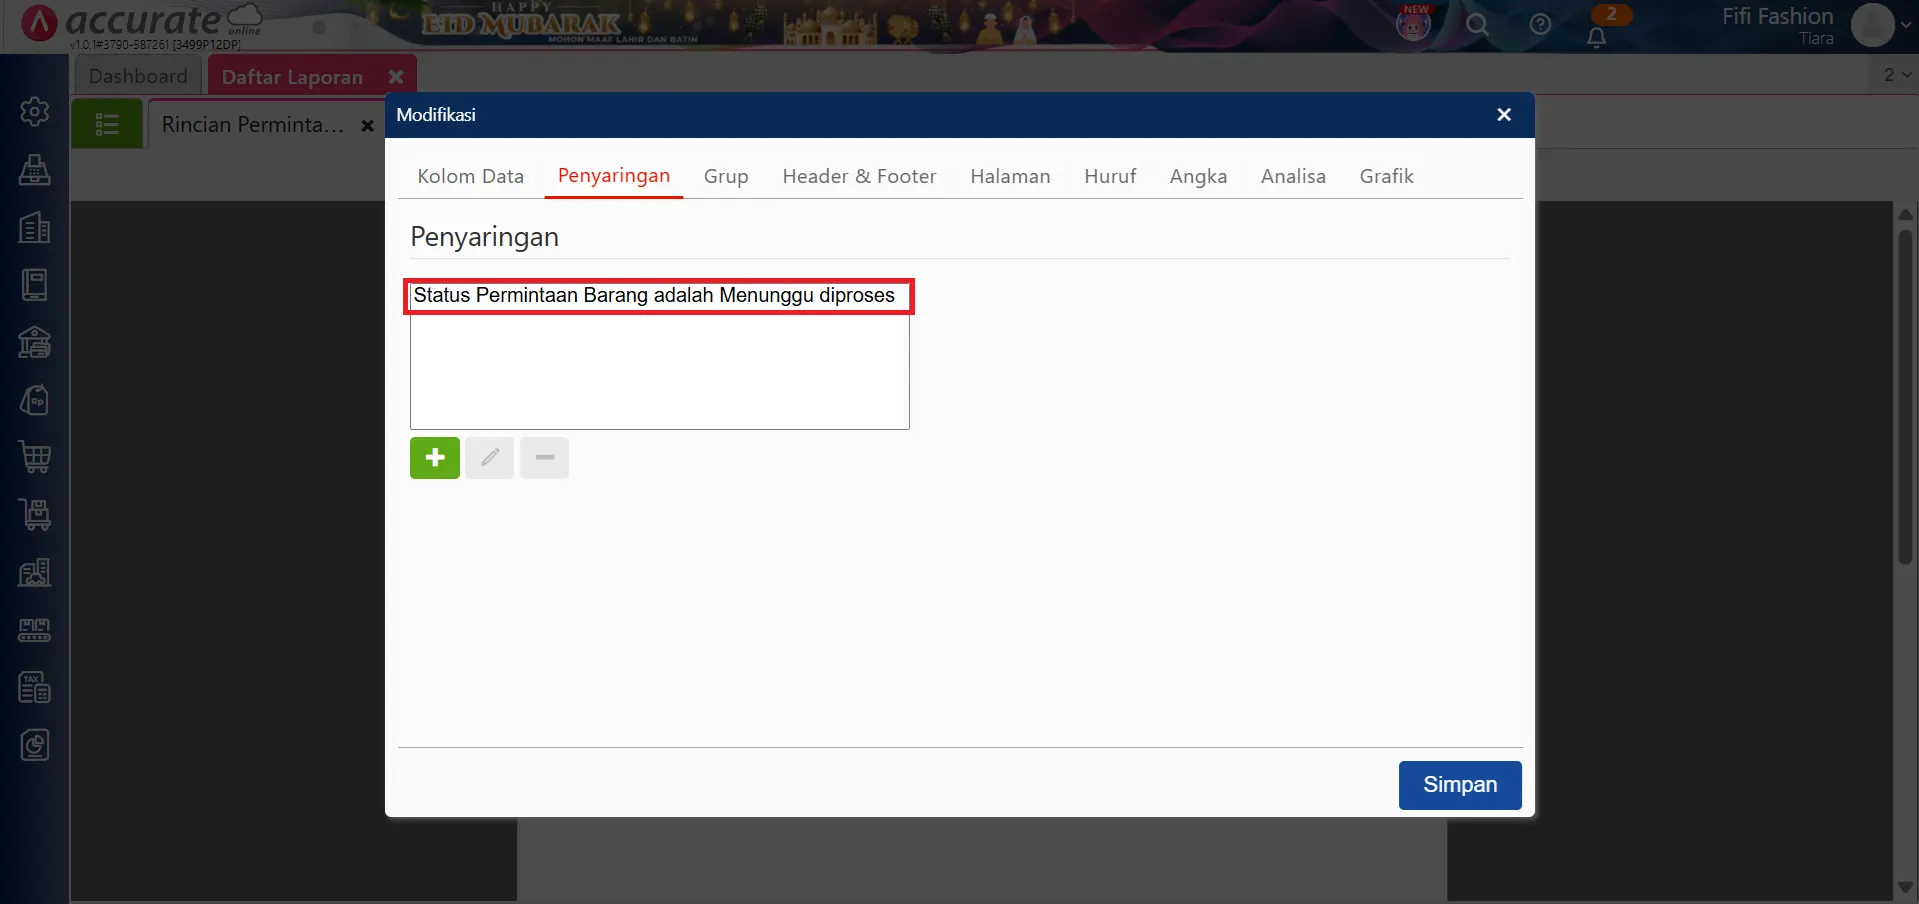Open the Company building module icon
Image resolution: width=1919 pixels, height=904 pixels.
click(x=35, y=227)
